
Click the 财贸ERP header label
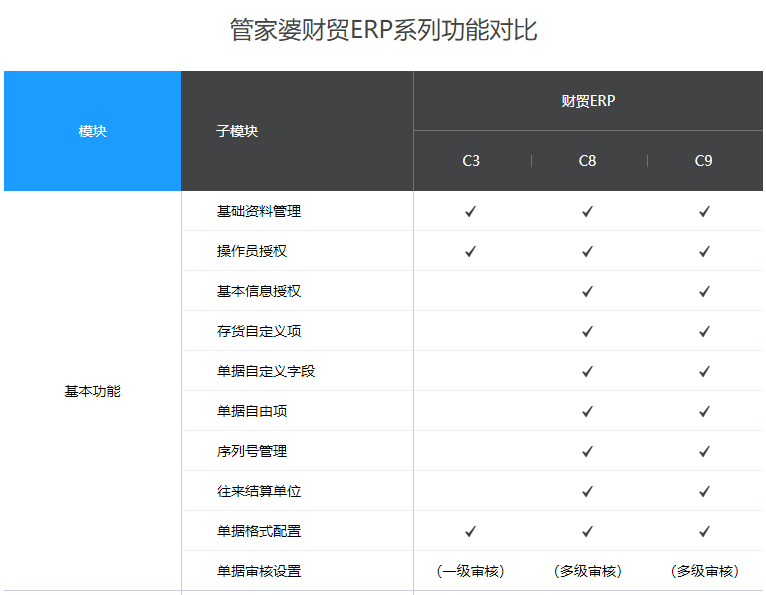pos(588,101)
